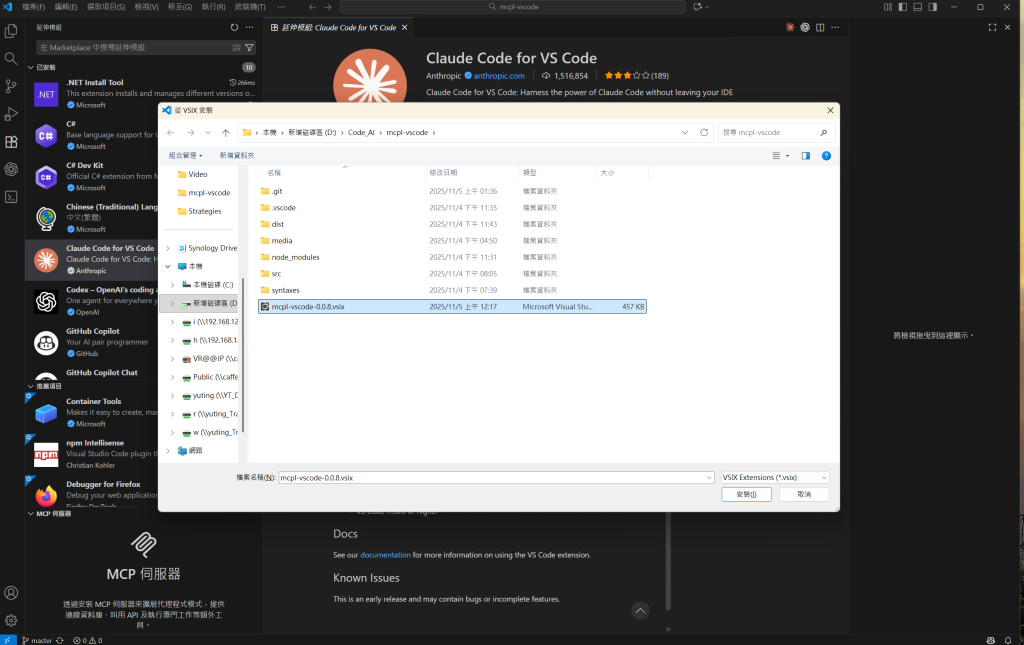Click the Claude spark icon in editor title bar
This screenshot has width=1024, height=645.
[790, 27]
